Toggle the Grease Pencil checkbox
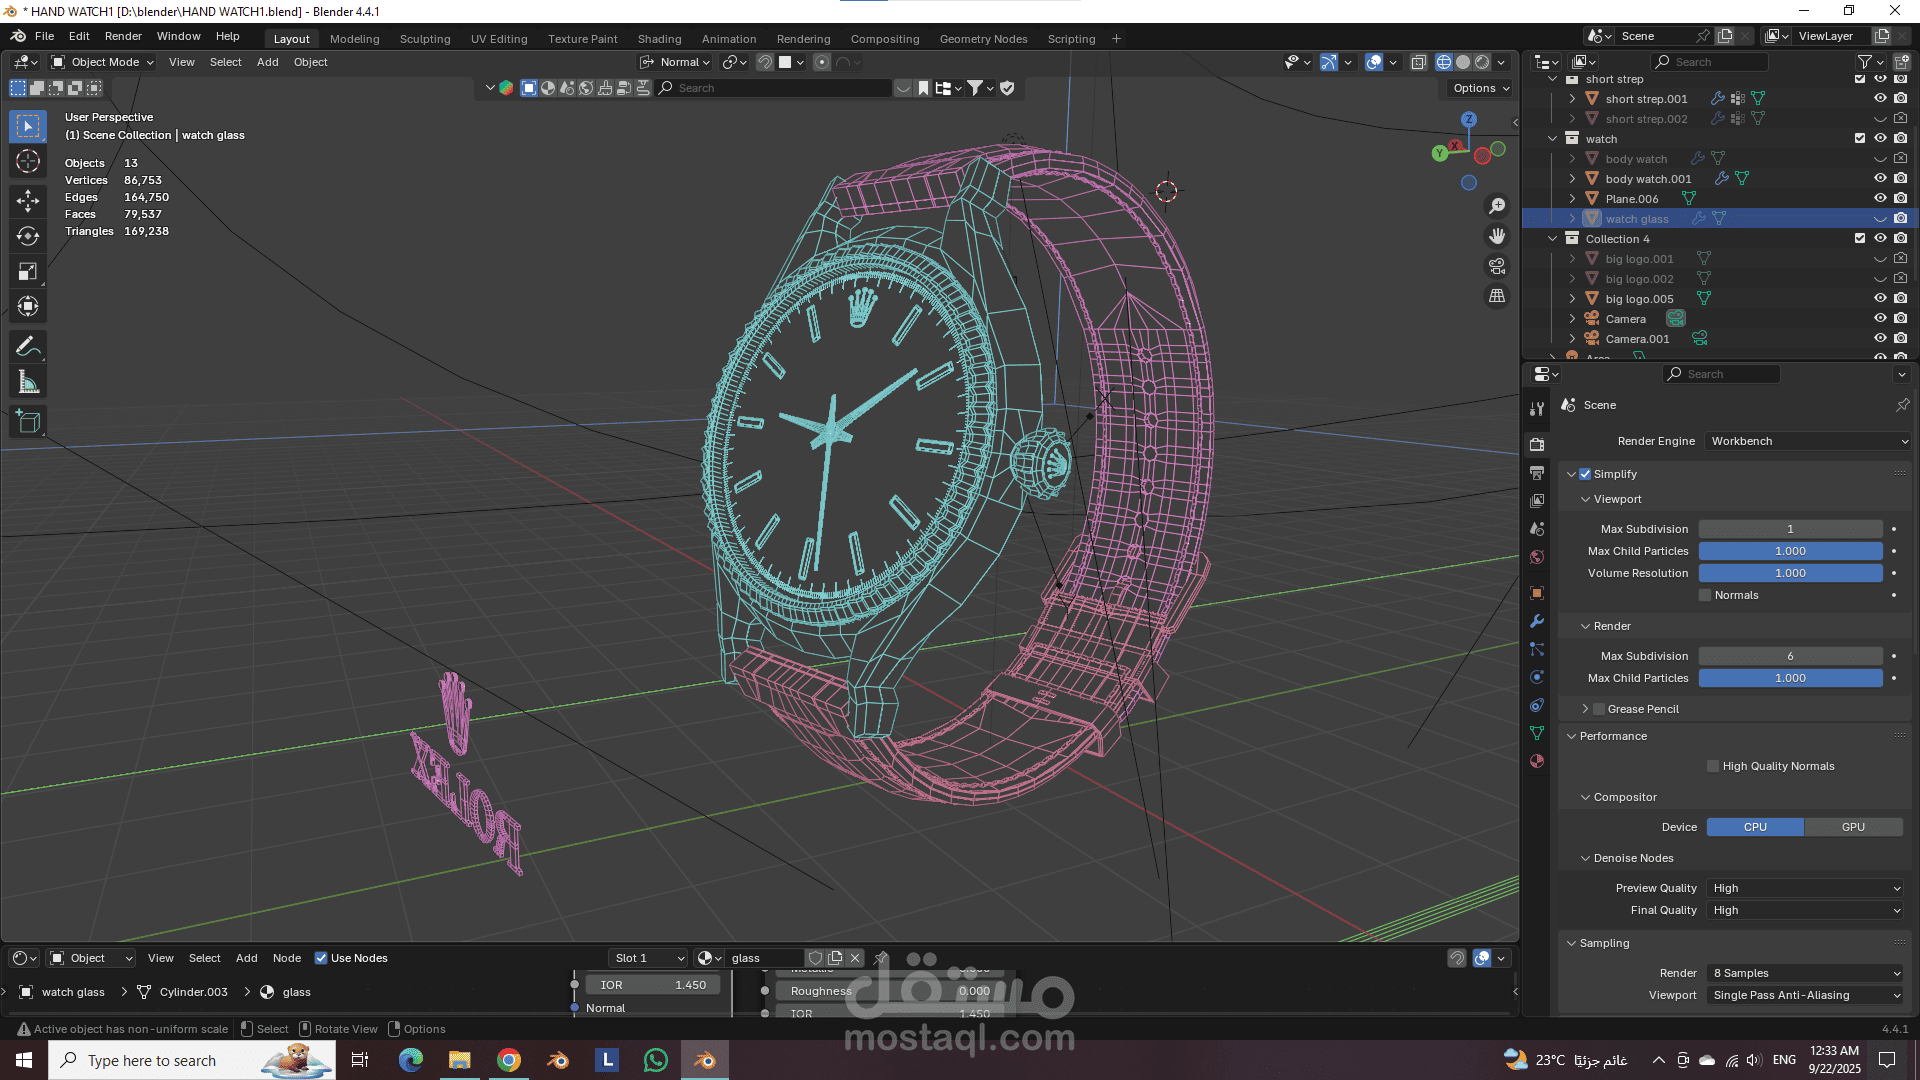The width and height of the screenshot is (1920, 1080). (1599, 709)
